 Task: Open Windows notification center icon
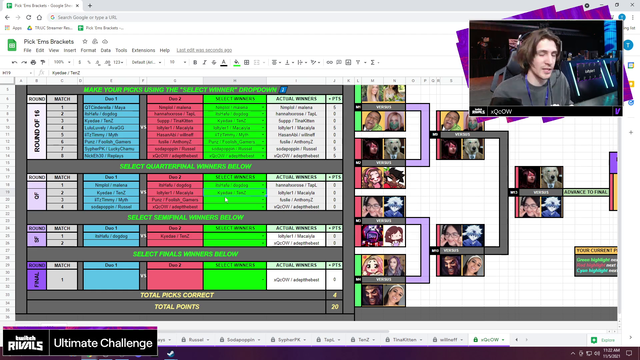[629, 353]
